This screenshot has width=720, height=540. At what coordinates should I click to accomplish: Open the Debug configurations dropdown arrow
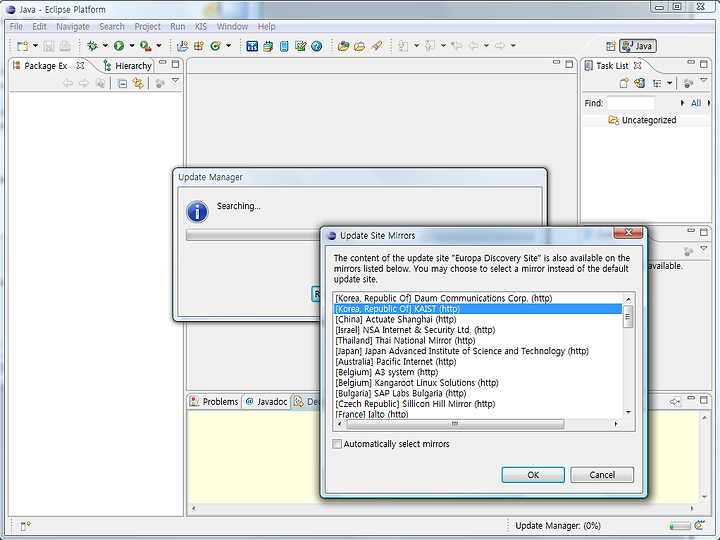tap(105, 46)
